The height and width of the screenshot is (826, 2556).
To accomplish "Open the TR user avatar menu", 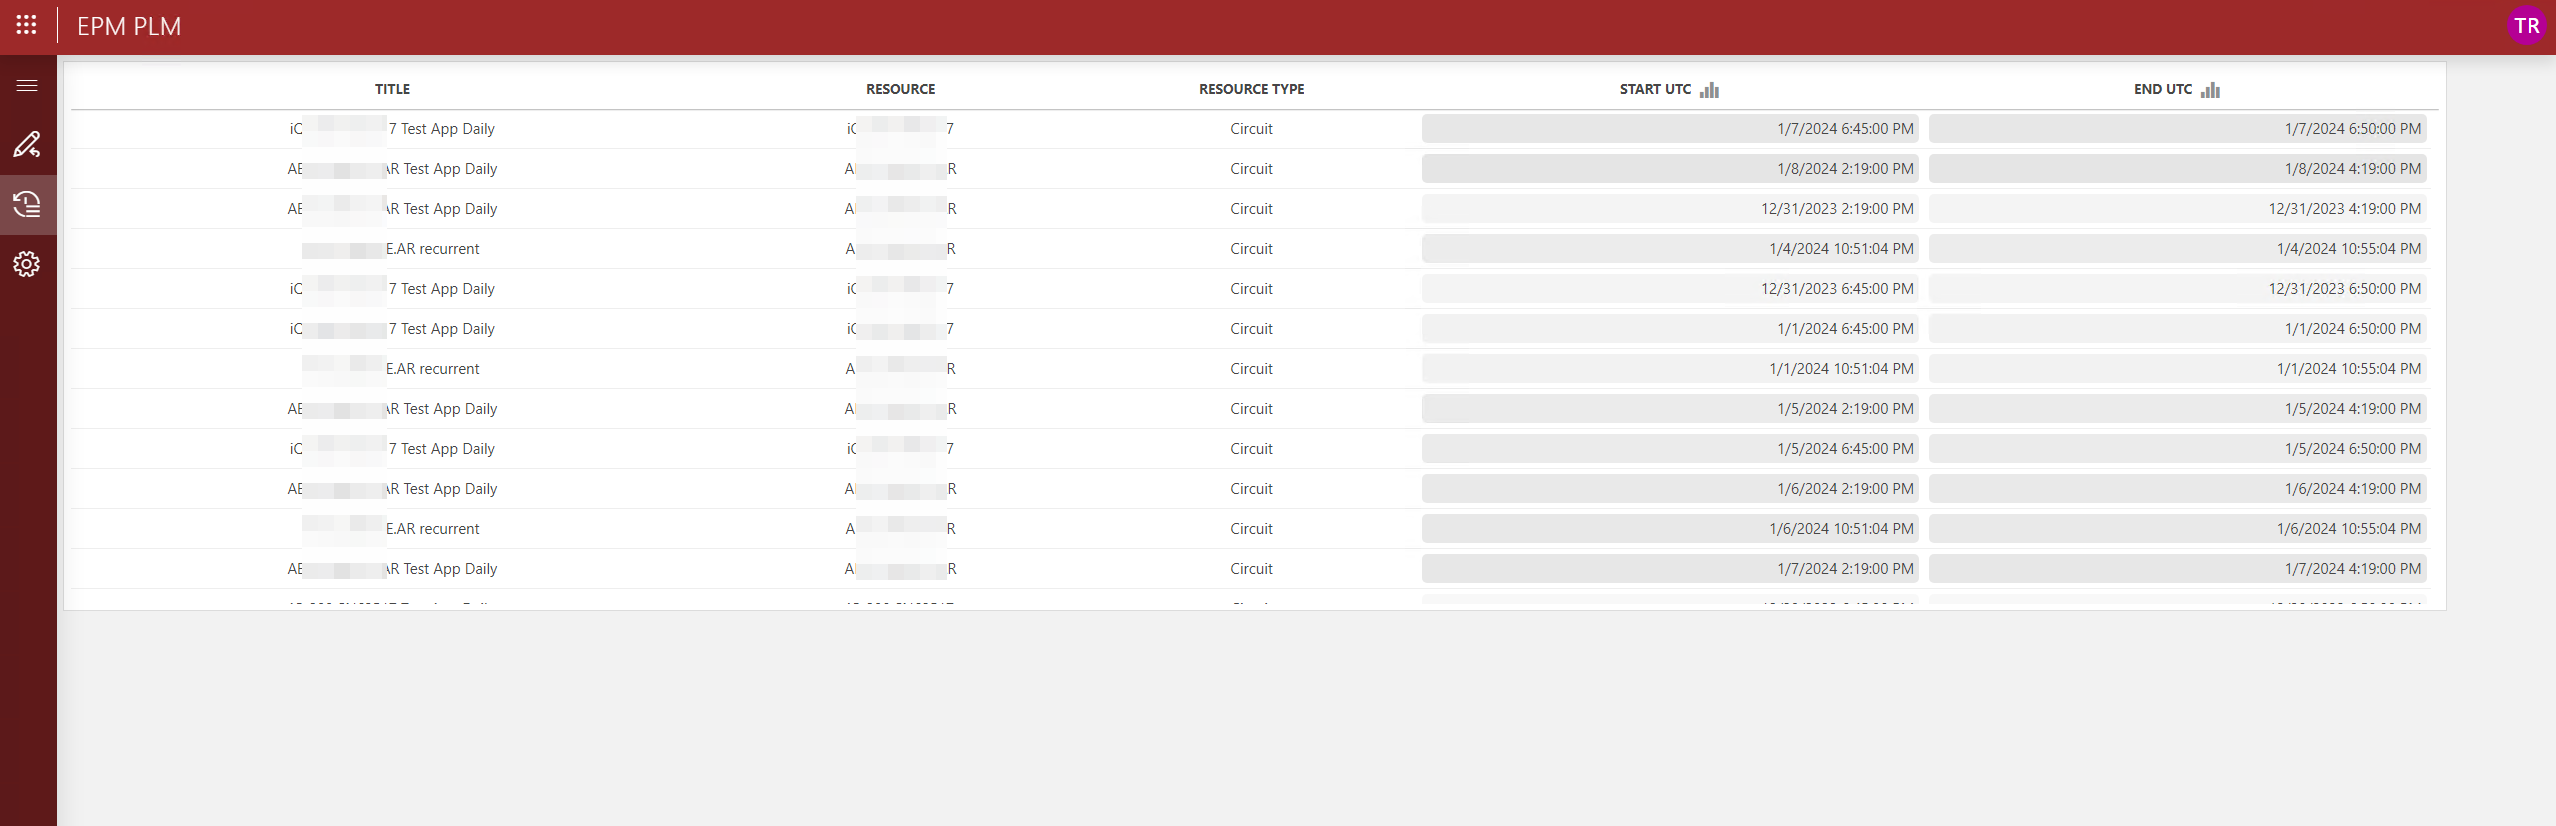I will pos(2526,26).
